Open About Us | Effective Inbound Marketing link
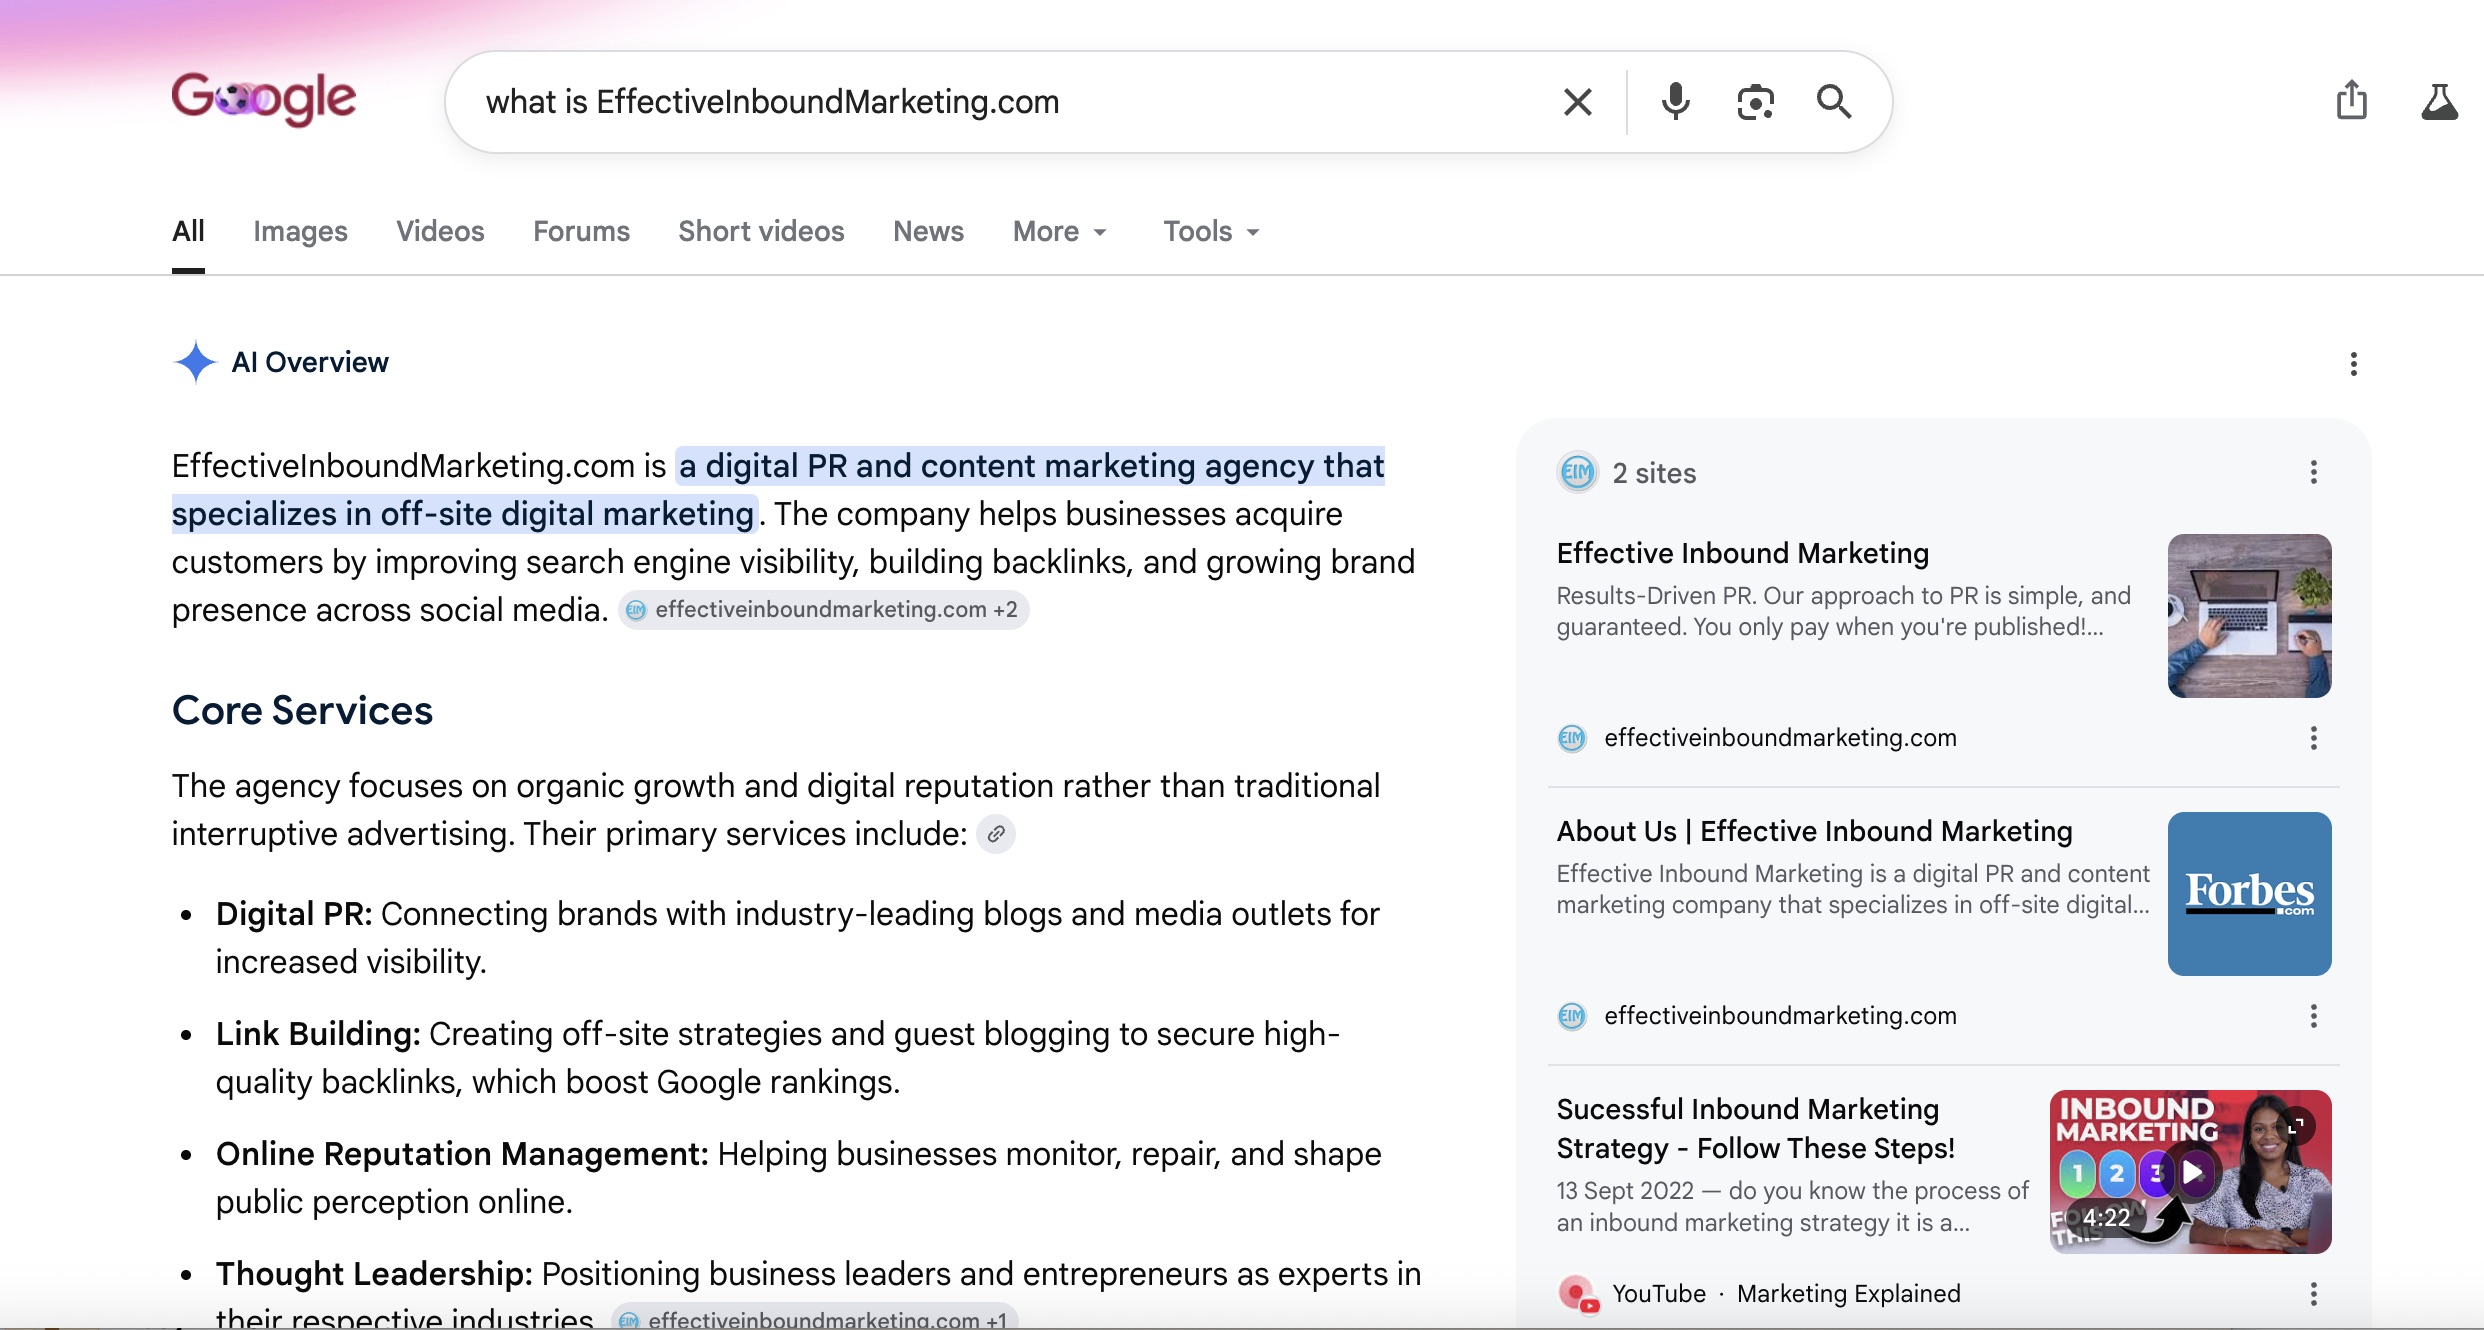This screenshot has width=2484, height=1330. point(1814,831)
